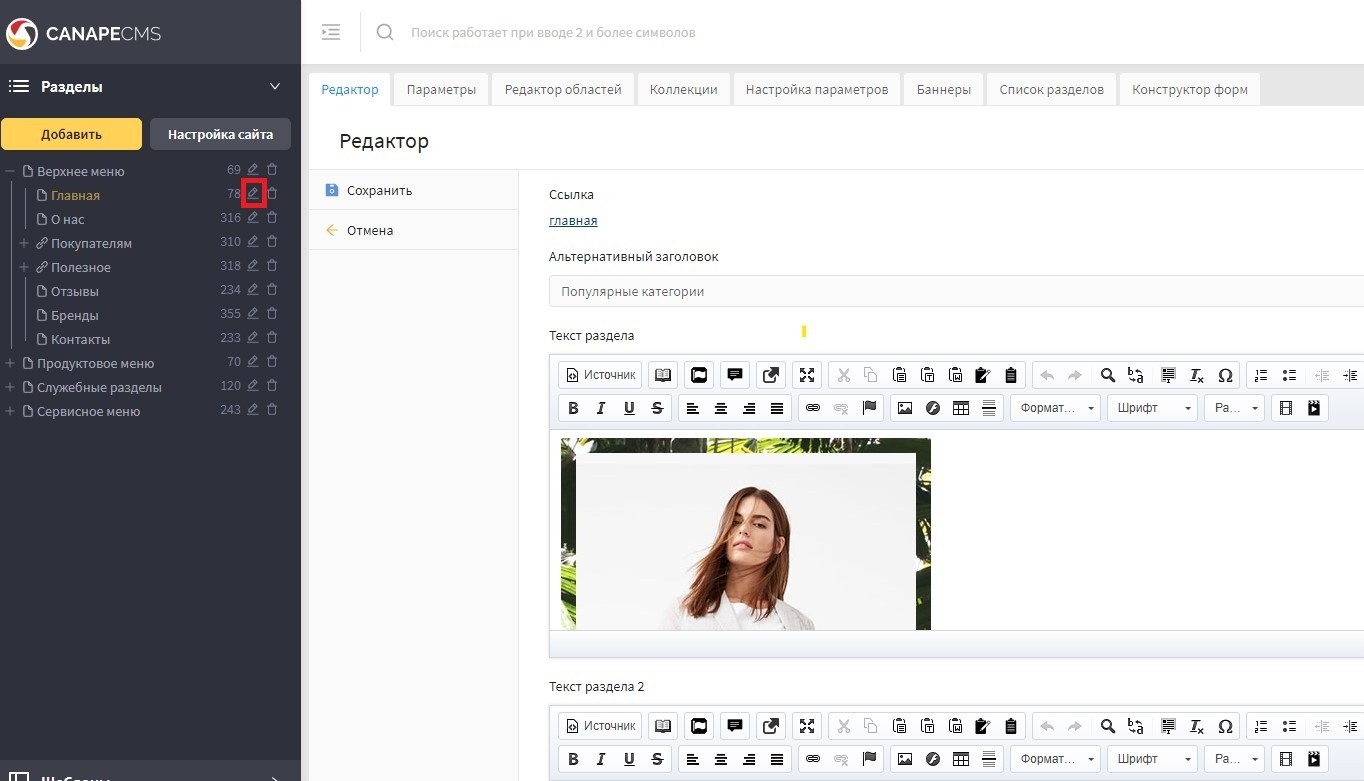Click the yellow Добавить button
1364x781 pixels.
click(71, 134)
